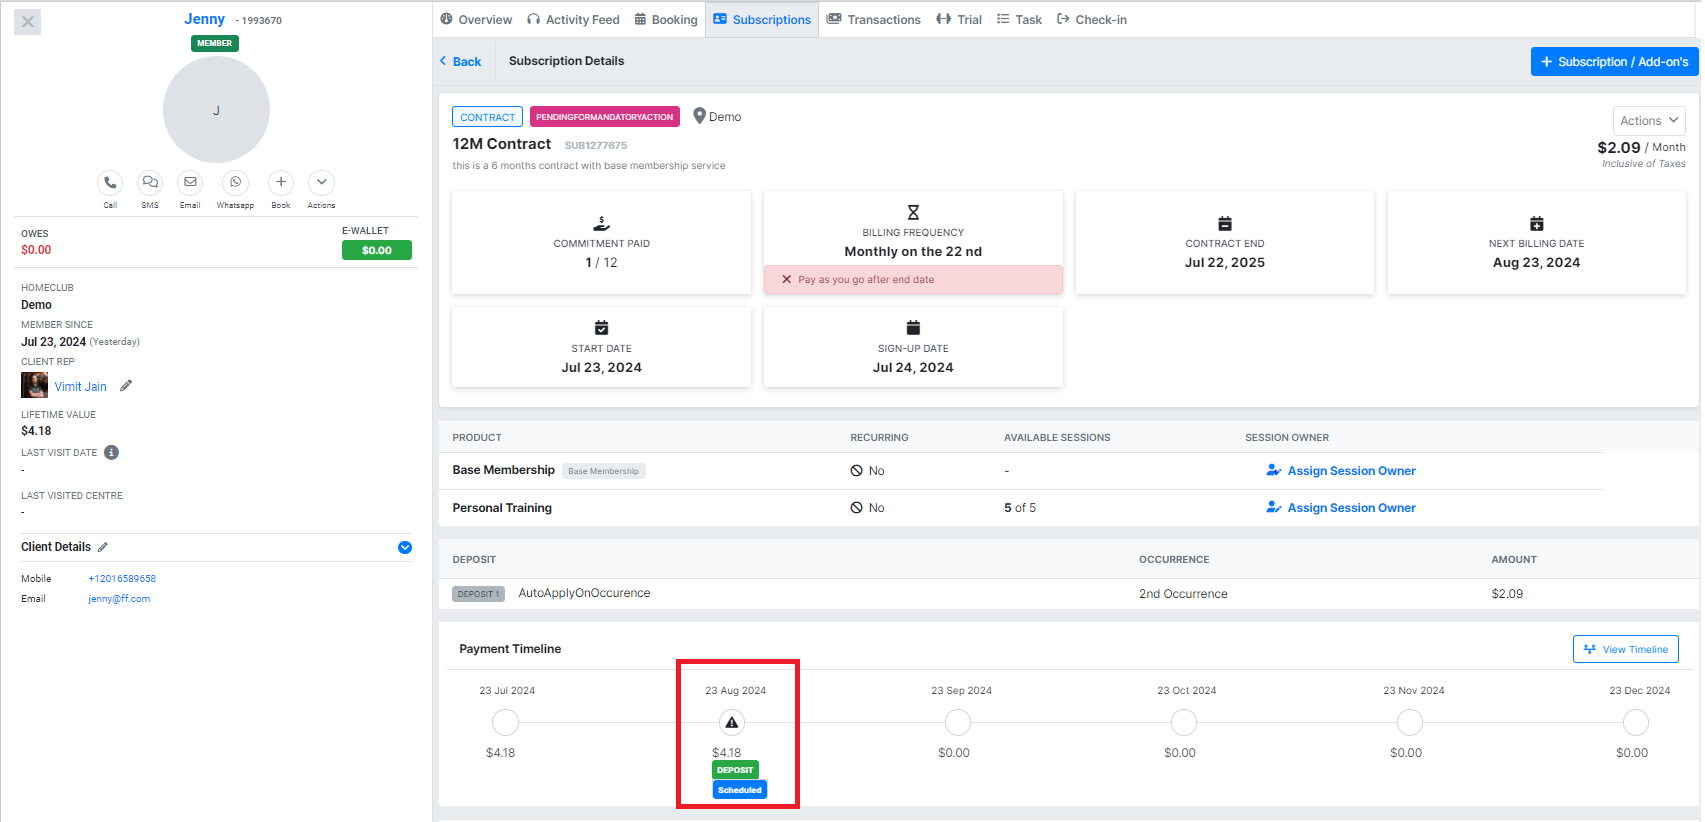Screen dimensions: 1705x822
Task: Click the Email envelope icon
Action: pyautogui.click(x=190, y=182)
